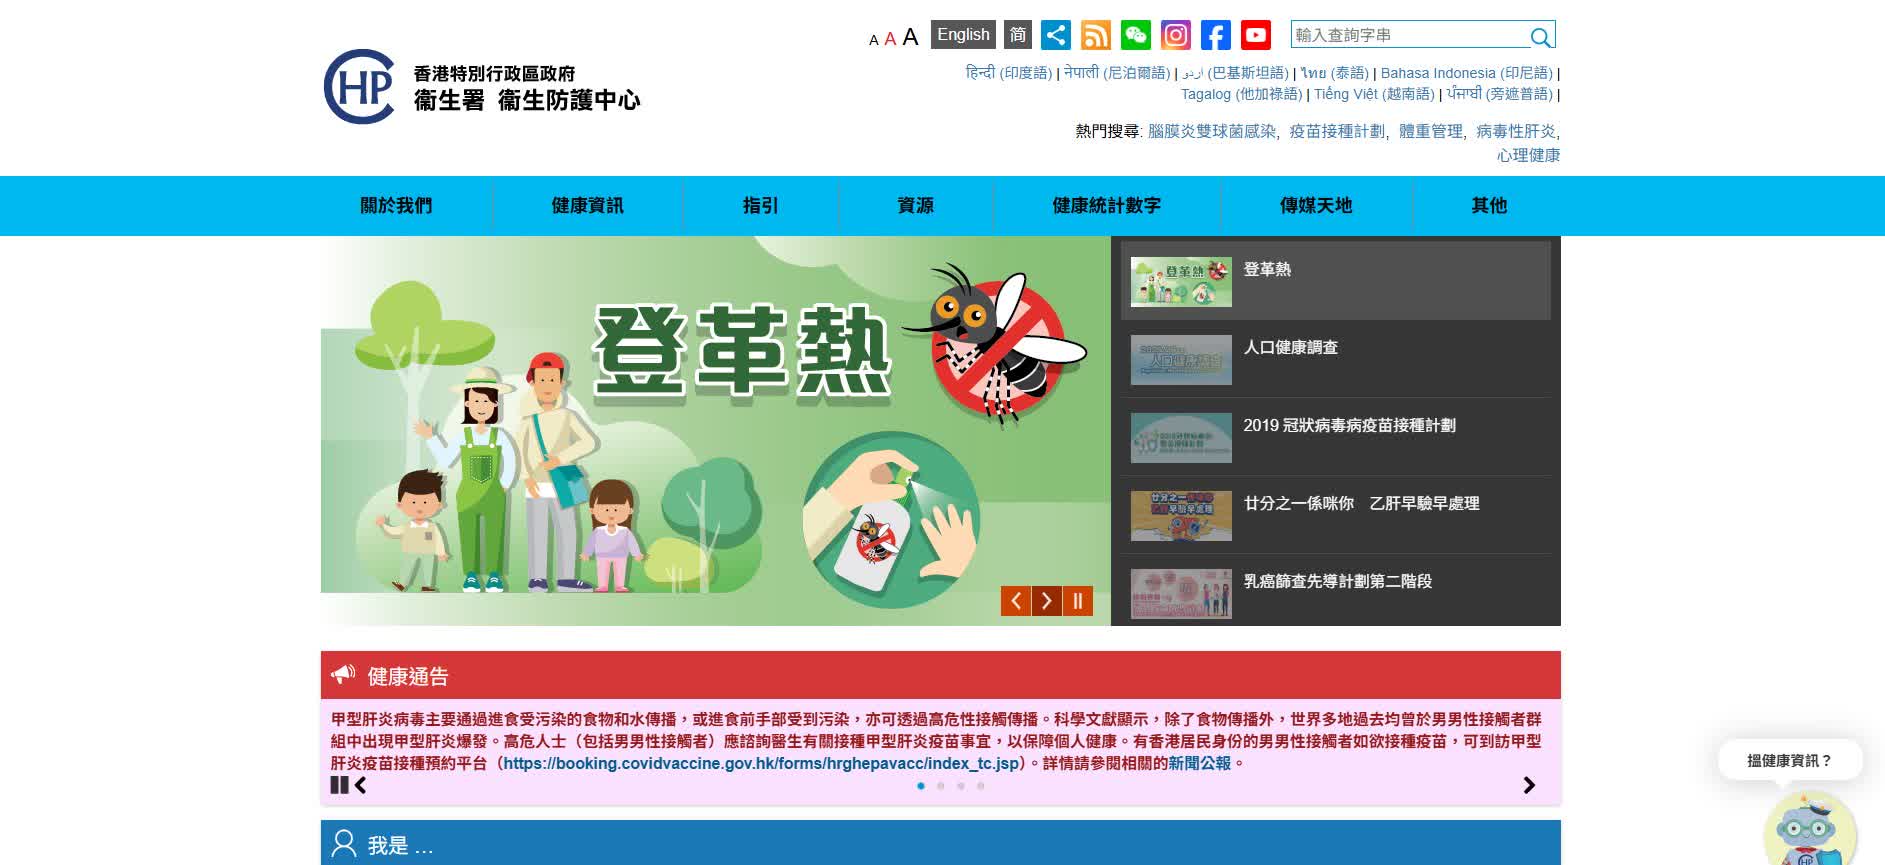The height and width of the screenshot is (865, 1885).
Task: Click the search keyword input field
Action: [x=1410, y=35]
